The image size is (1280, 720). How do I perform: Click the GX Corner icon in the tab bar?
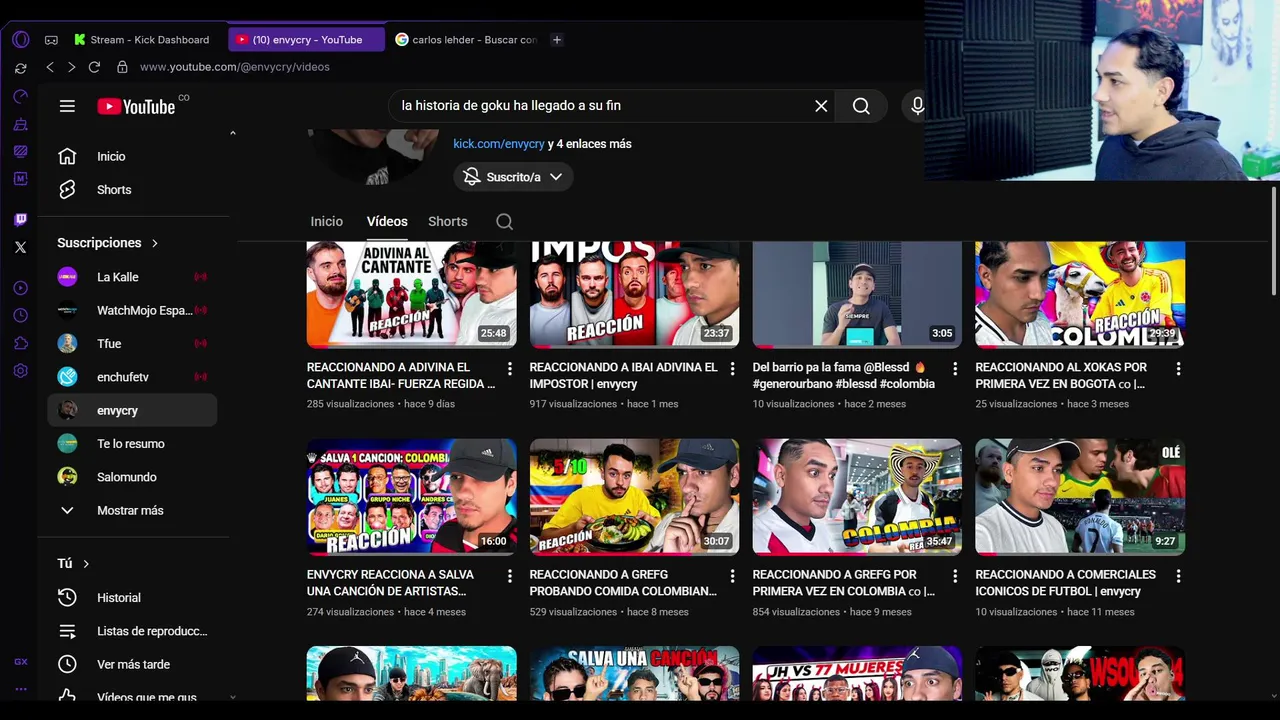click(51, 40)
